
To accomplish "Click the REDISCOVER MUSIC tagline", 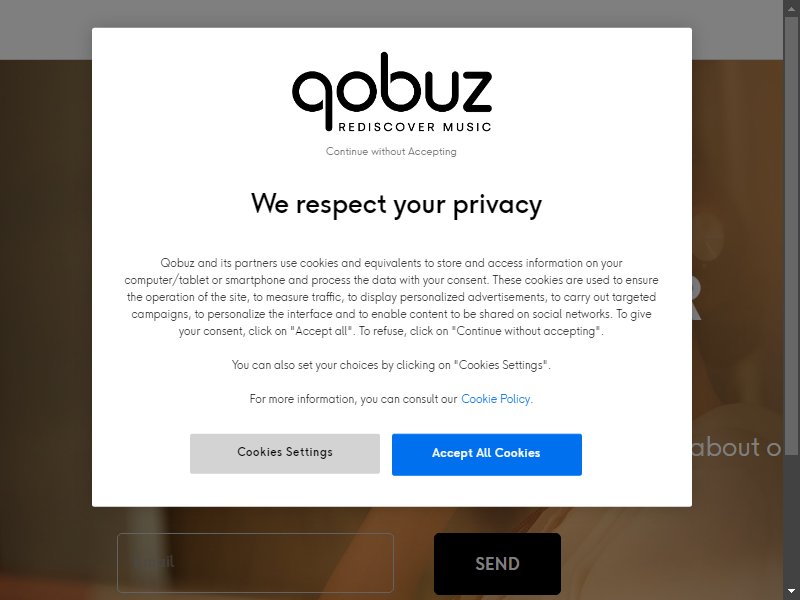I will click(x=415, y=127).
